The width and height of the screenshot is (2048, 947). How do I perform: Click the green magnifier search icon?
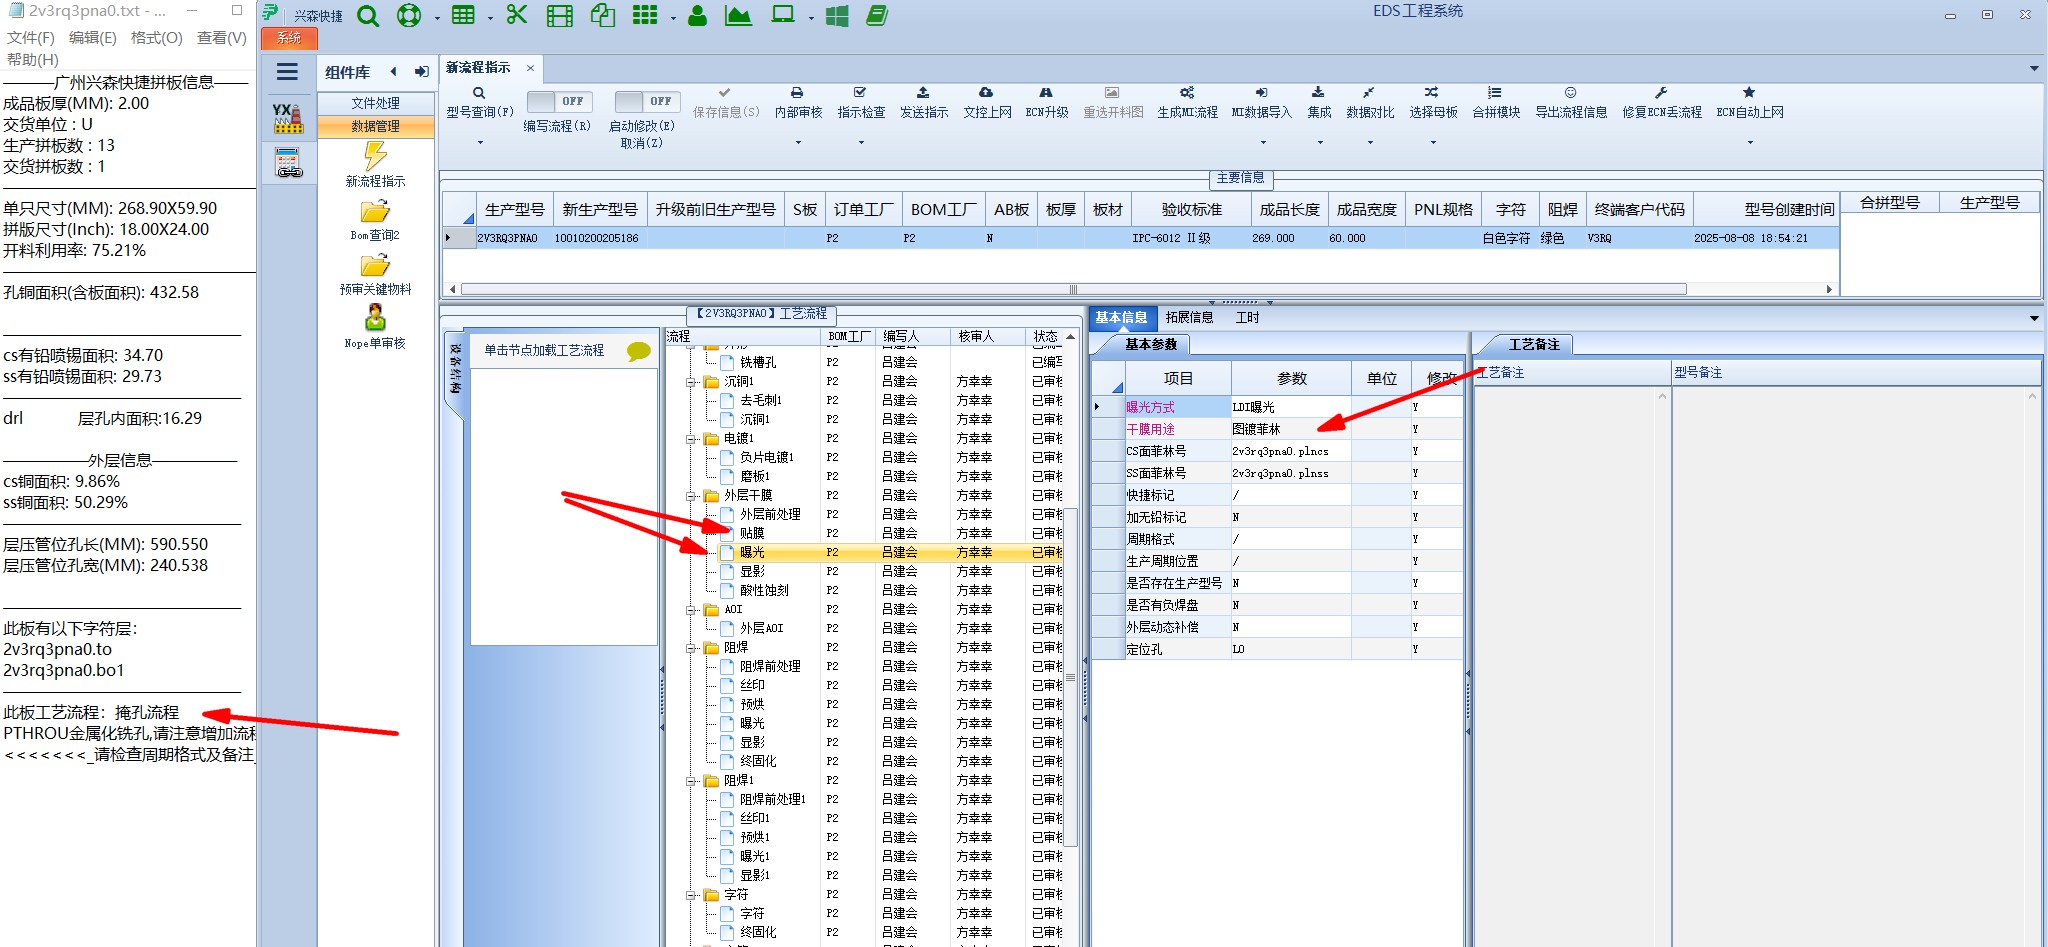pyautogui.click(x=368, y=16)
